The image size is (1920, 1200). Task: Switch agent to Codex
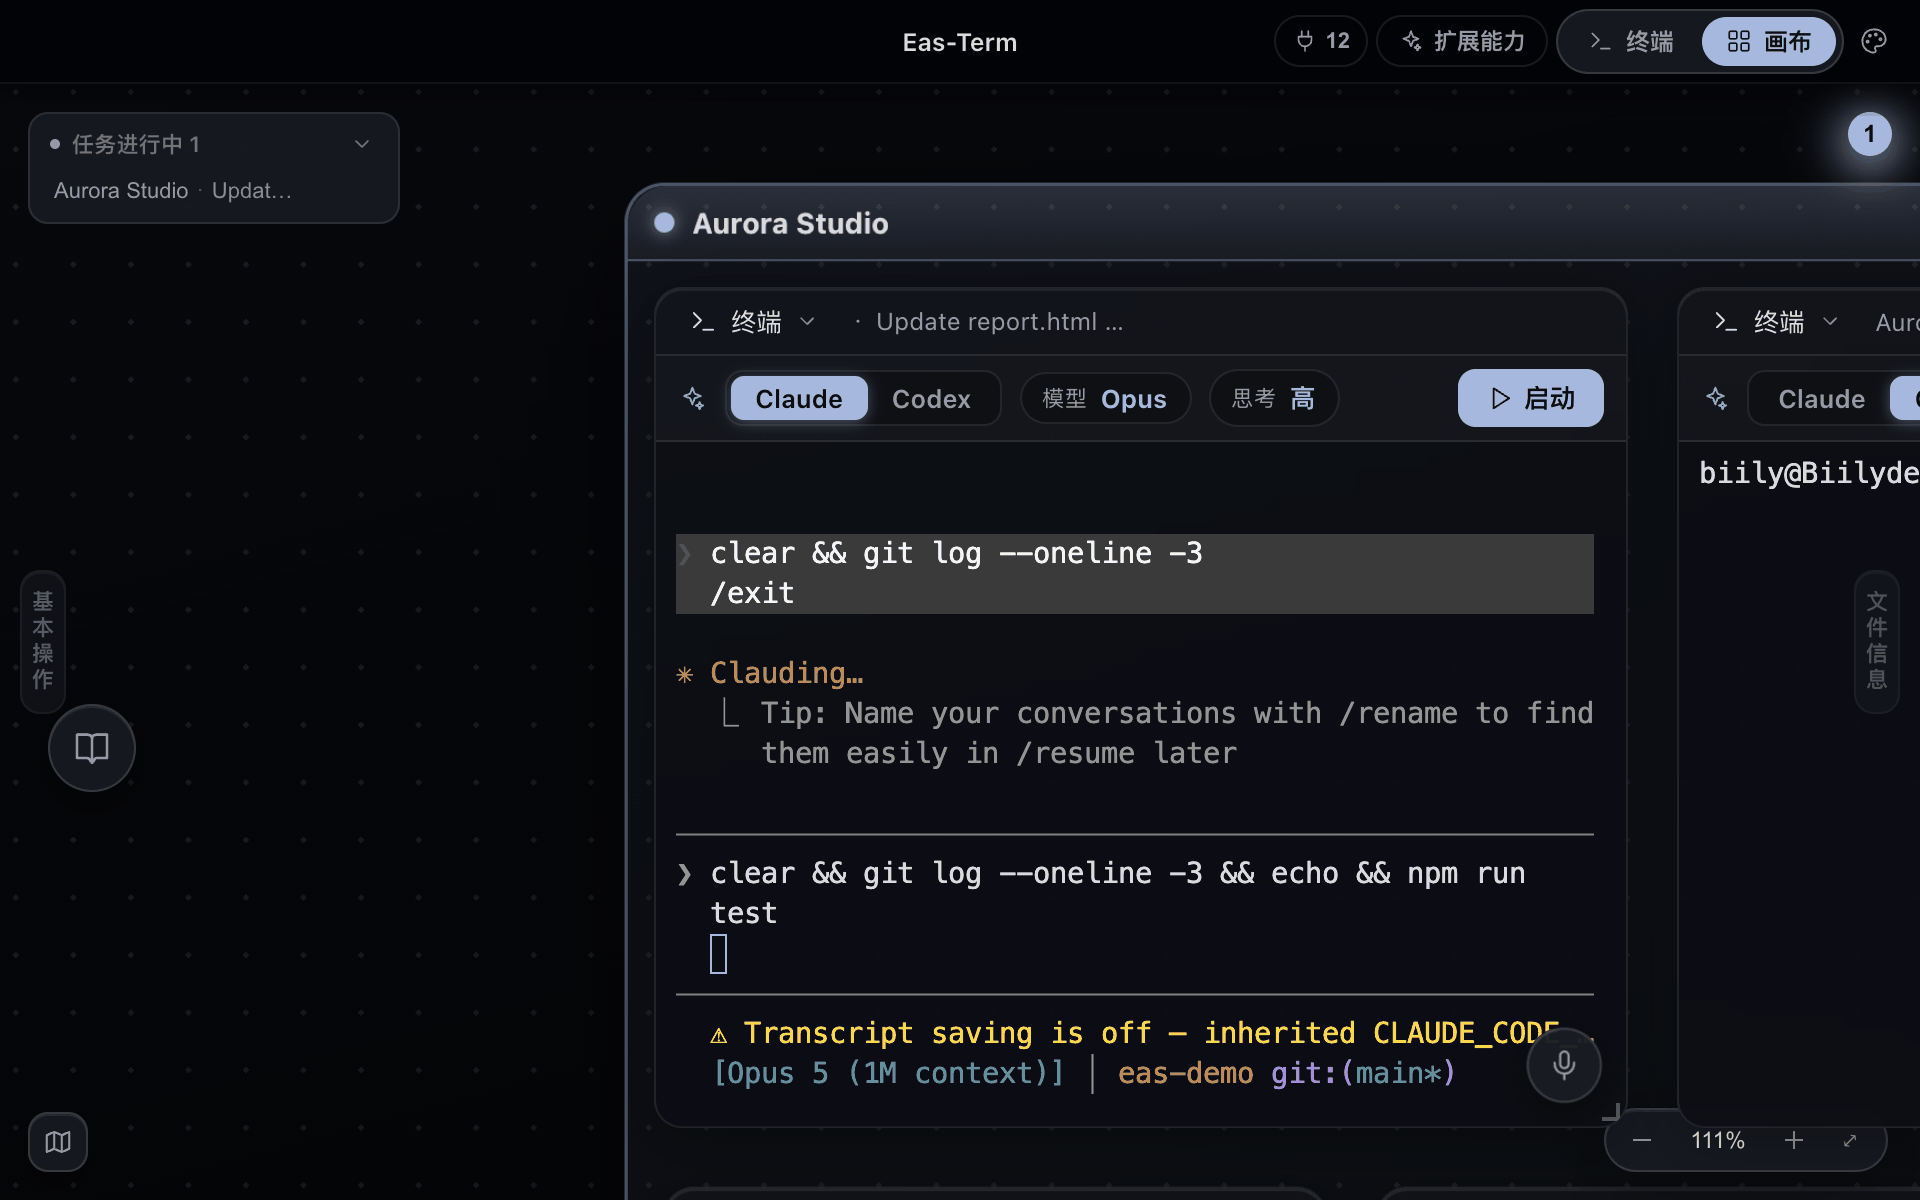931,399
